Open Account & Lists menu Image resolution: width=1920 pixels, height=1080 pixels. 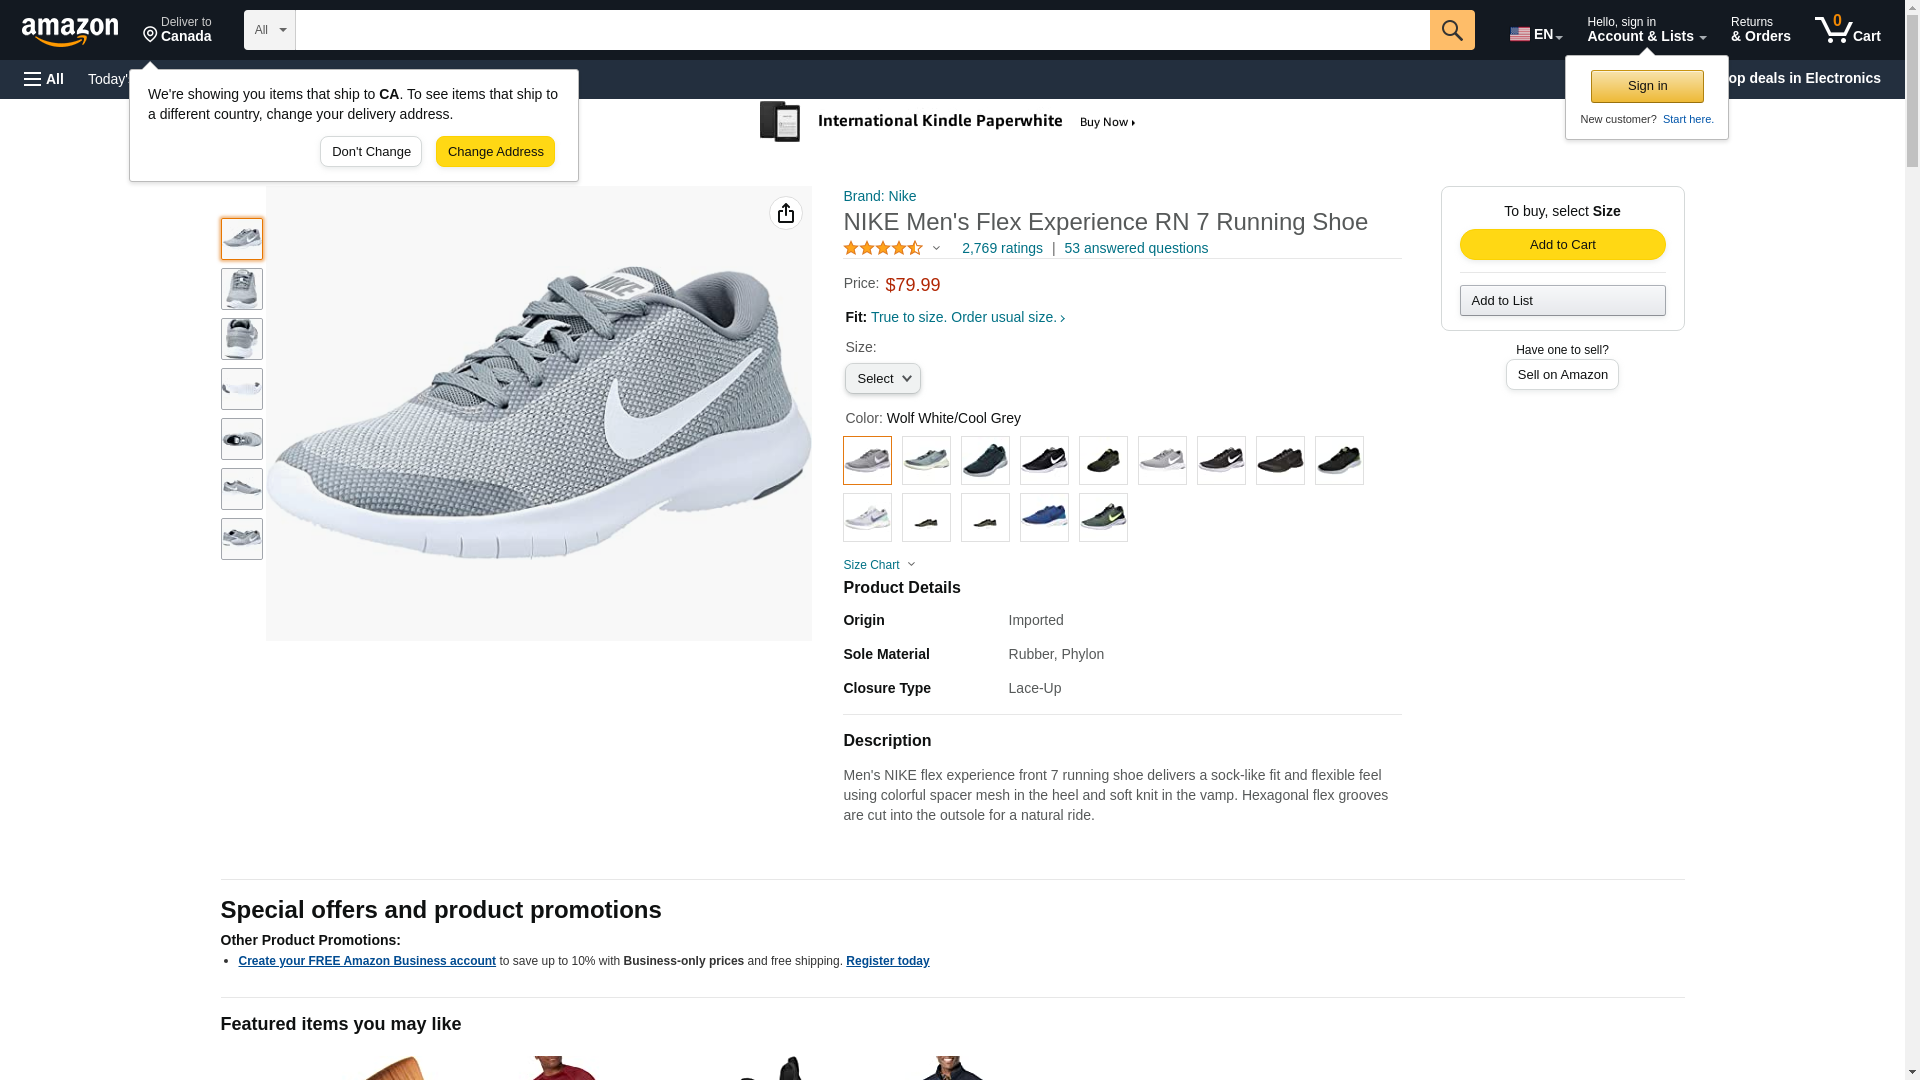(1645, 30)
